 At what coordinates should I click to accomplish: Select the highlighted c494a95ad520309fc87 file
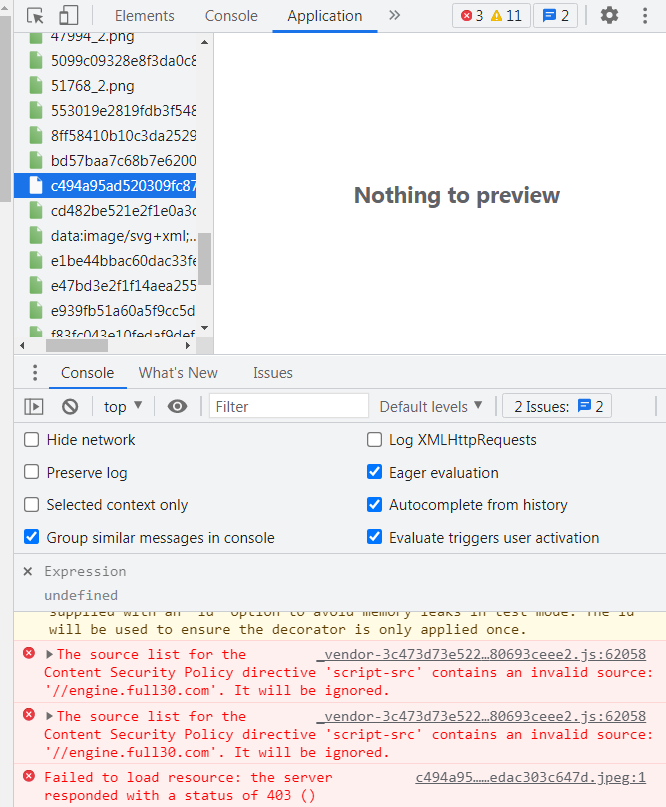tap(105, 185)
